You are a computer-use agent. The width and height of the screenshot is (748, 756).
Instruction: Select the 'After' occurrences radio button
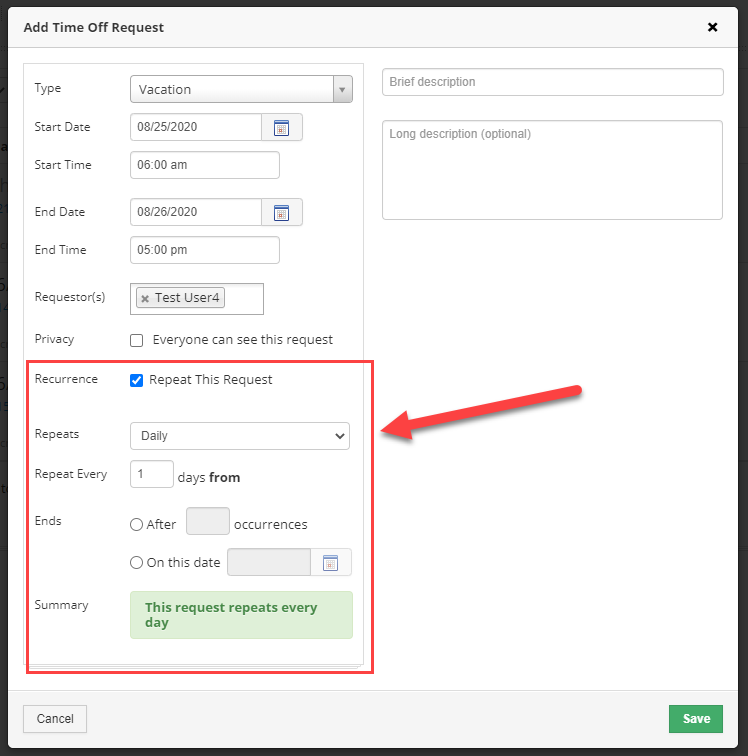click(137, 525)
